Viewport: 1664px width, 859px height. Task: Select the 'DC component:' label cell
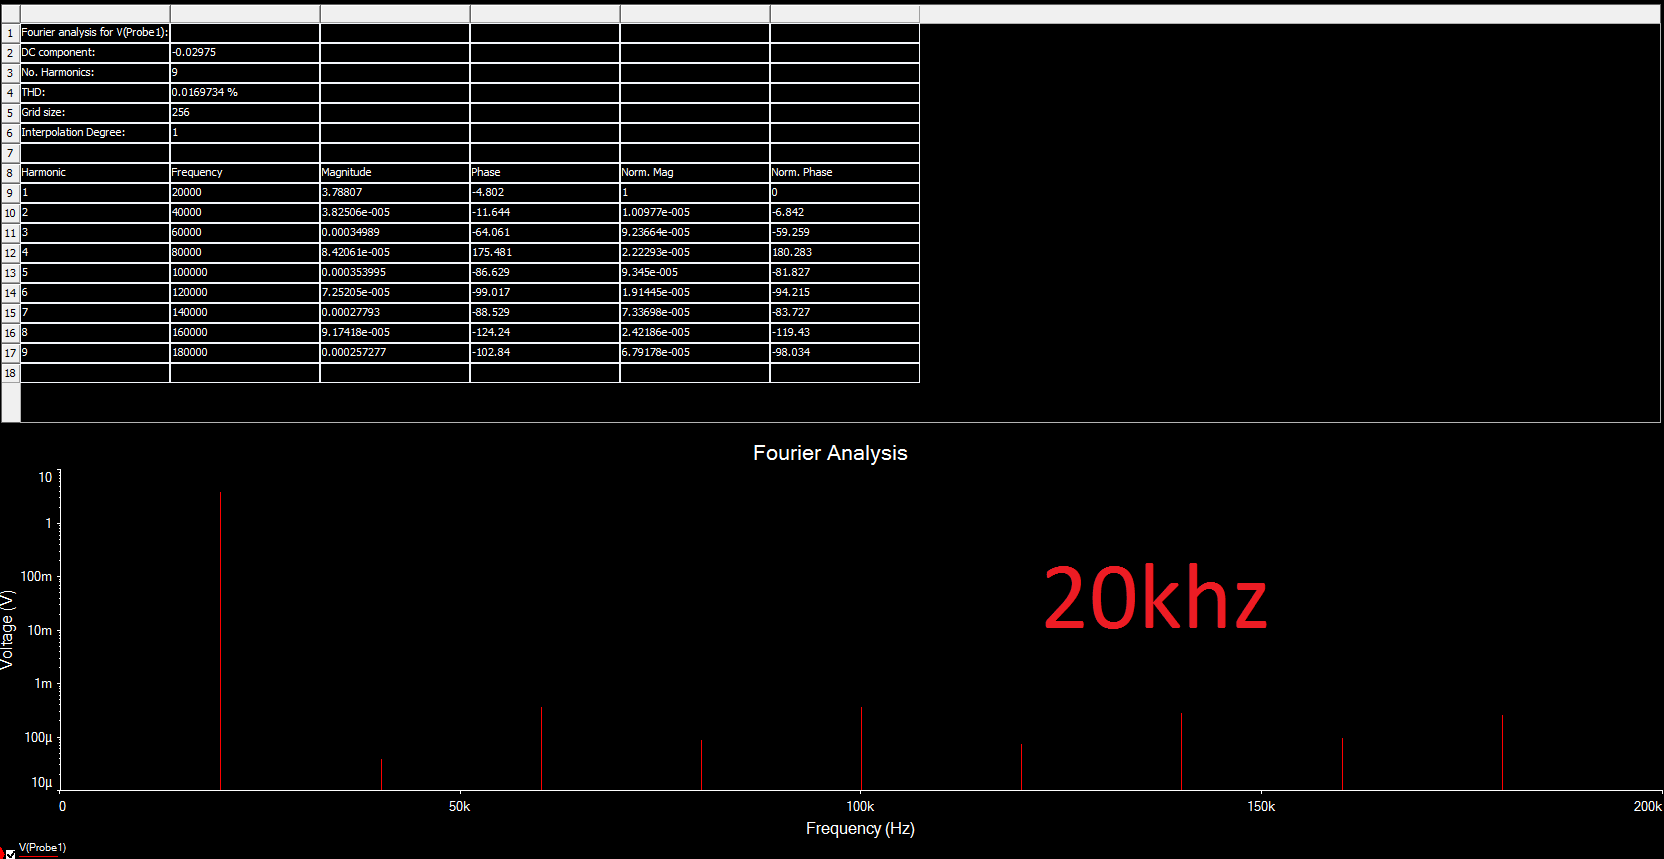(95, 53)
